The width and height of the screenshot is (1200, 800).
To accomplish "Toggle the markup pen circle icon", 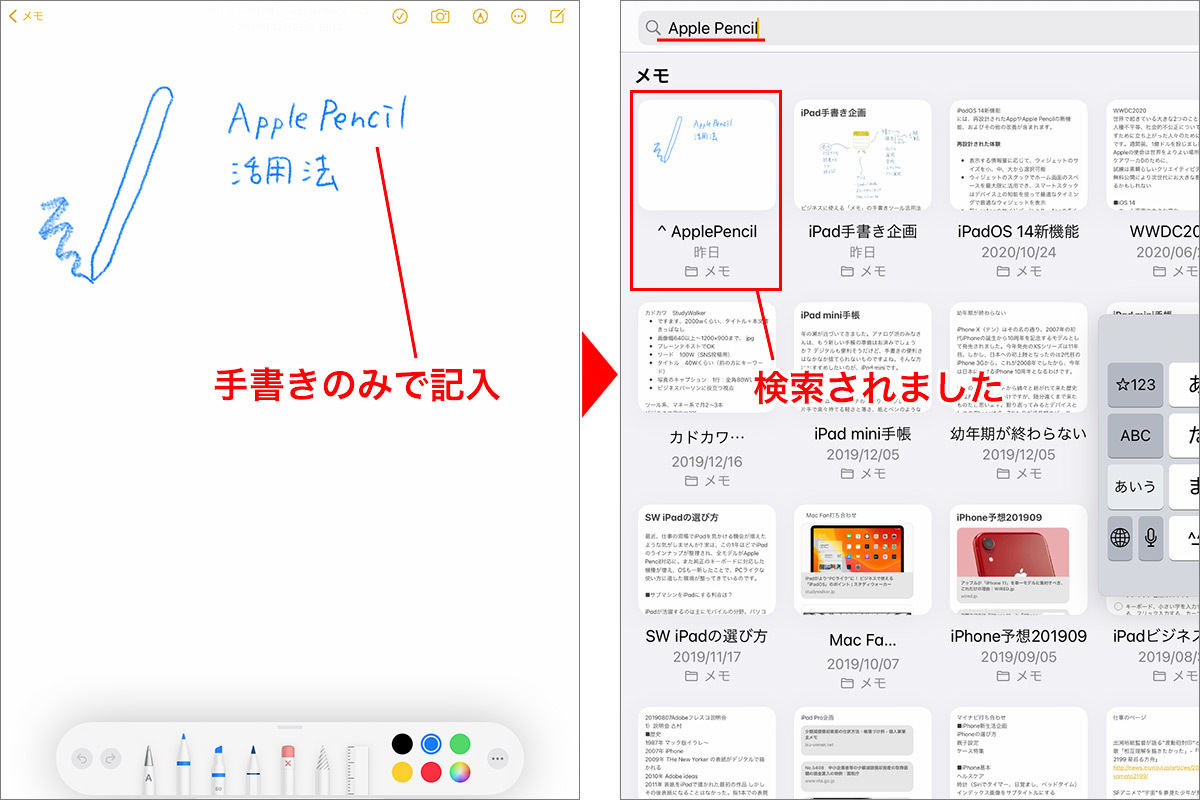I will click(x=480, y=16).
